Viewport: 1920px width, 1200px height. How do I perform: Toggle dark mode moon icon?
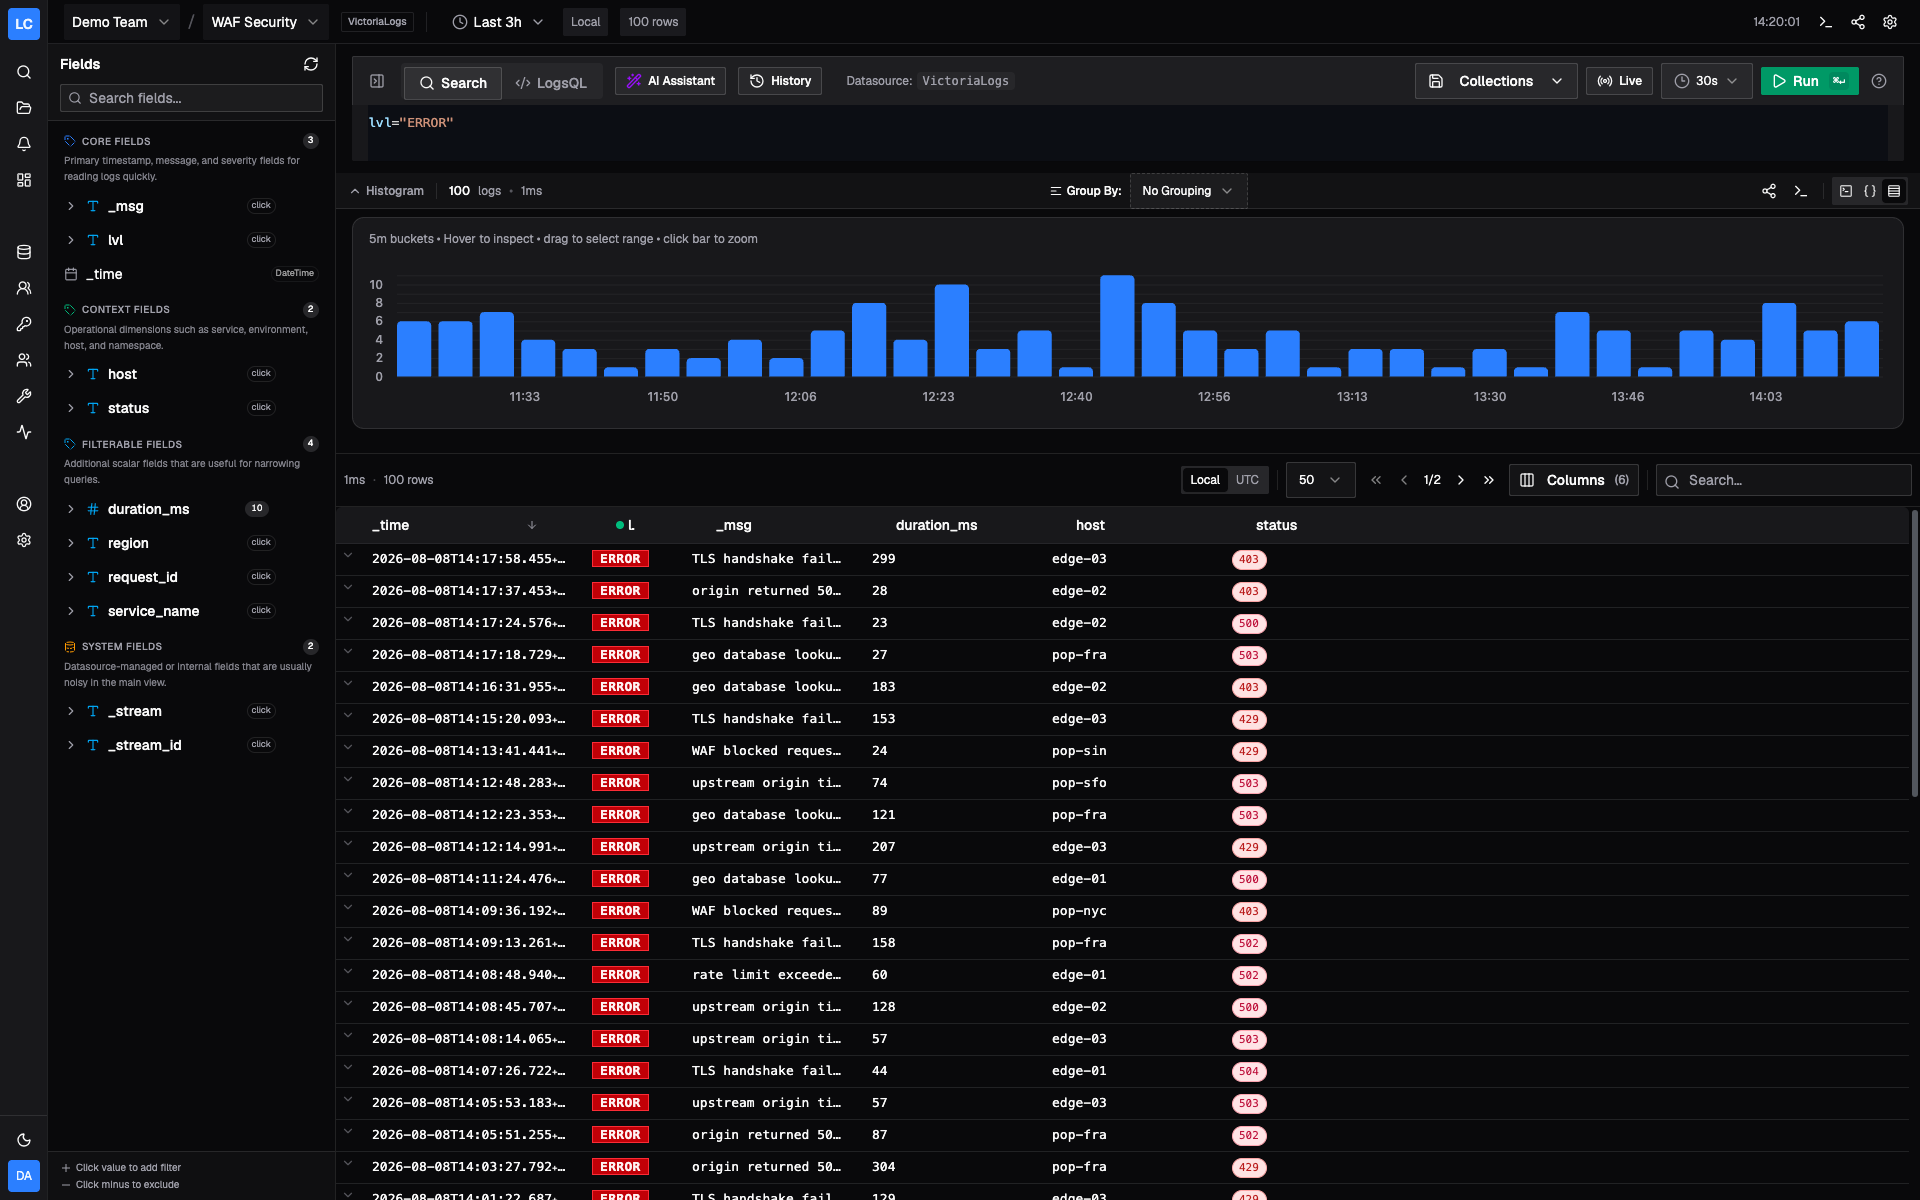24,1140
